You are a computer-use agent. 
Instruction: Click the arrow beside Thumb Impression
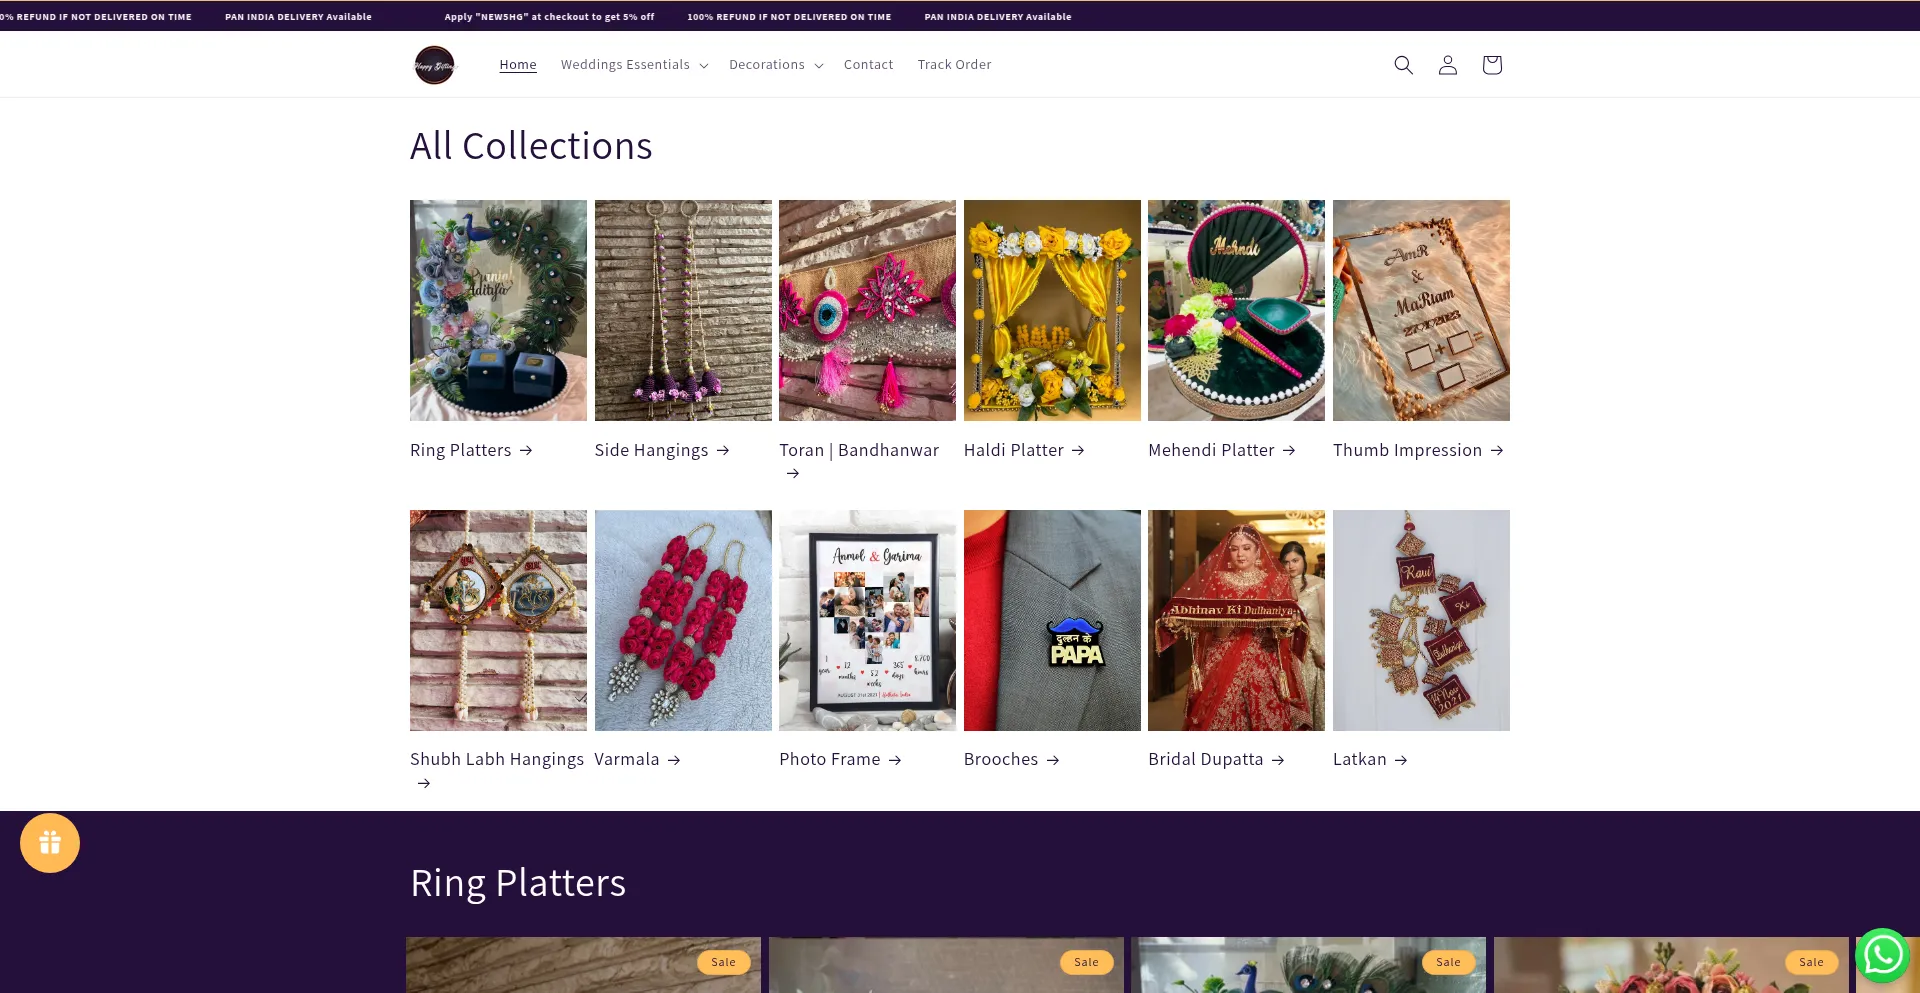[x=1496, y=451]
